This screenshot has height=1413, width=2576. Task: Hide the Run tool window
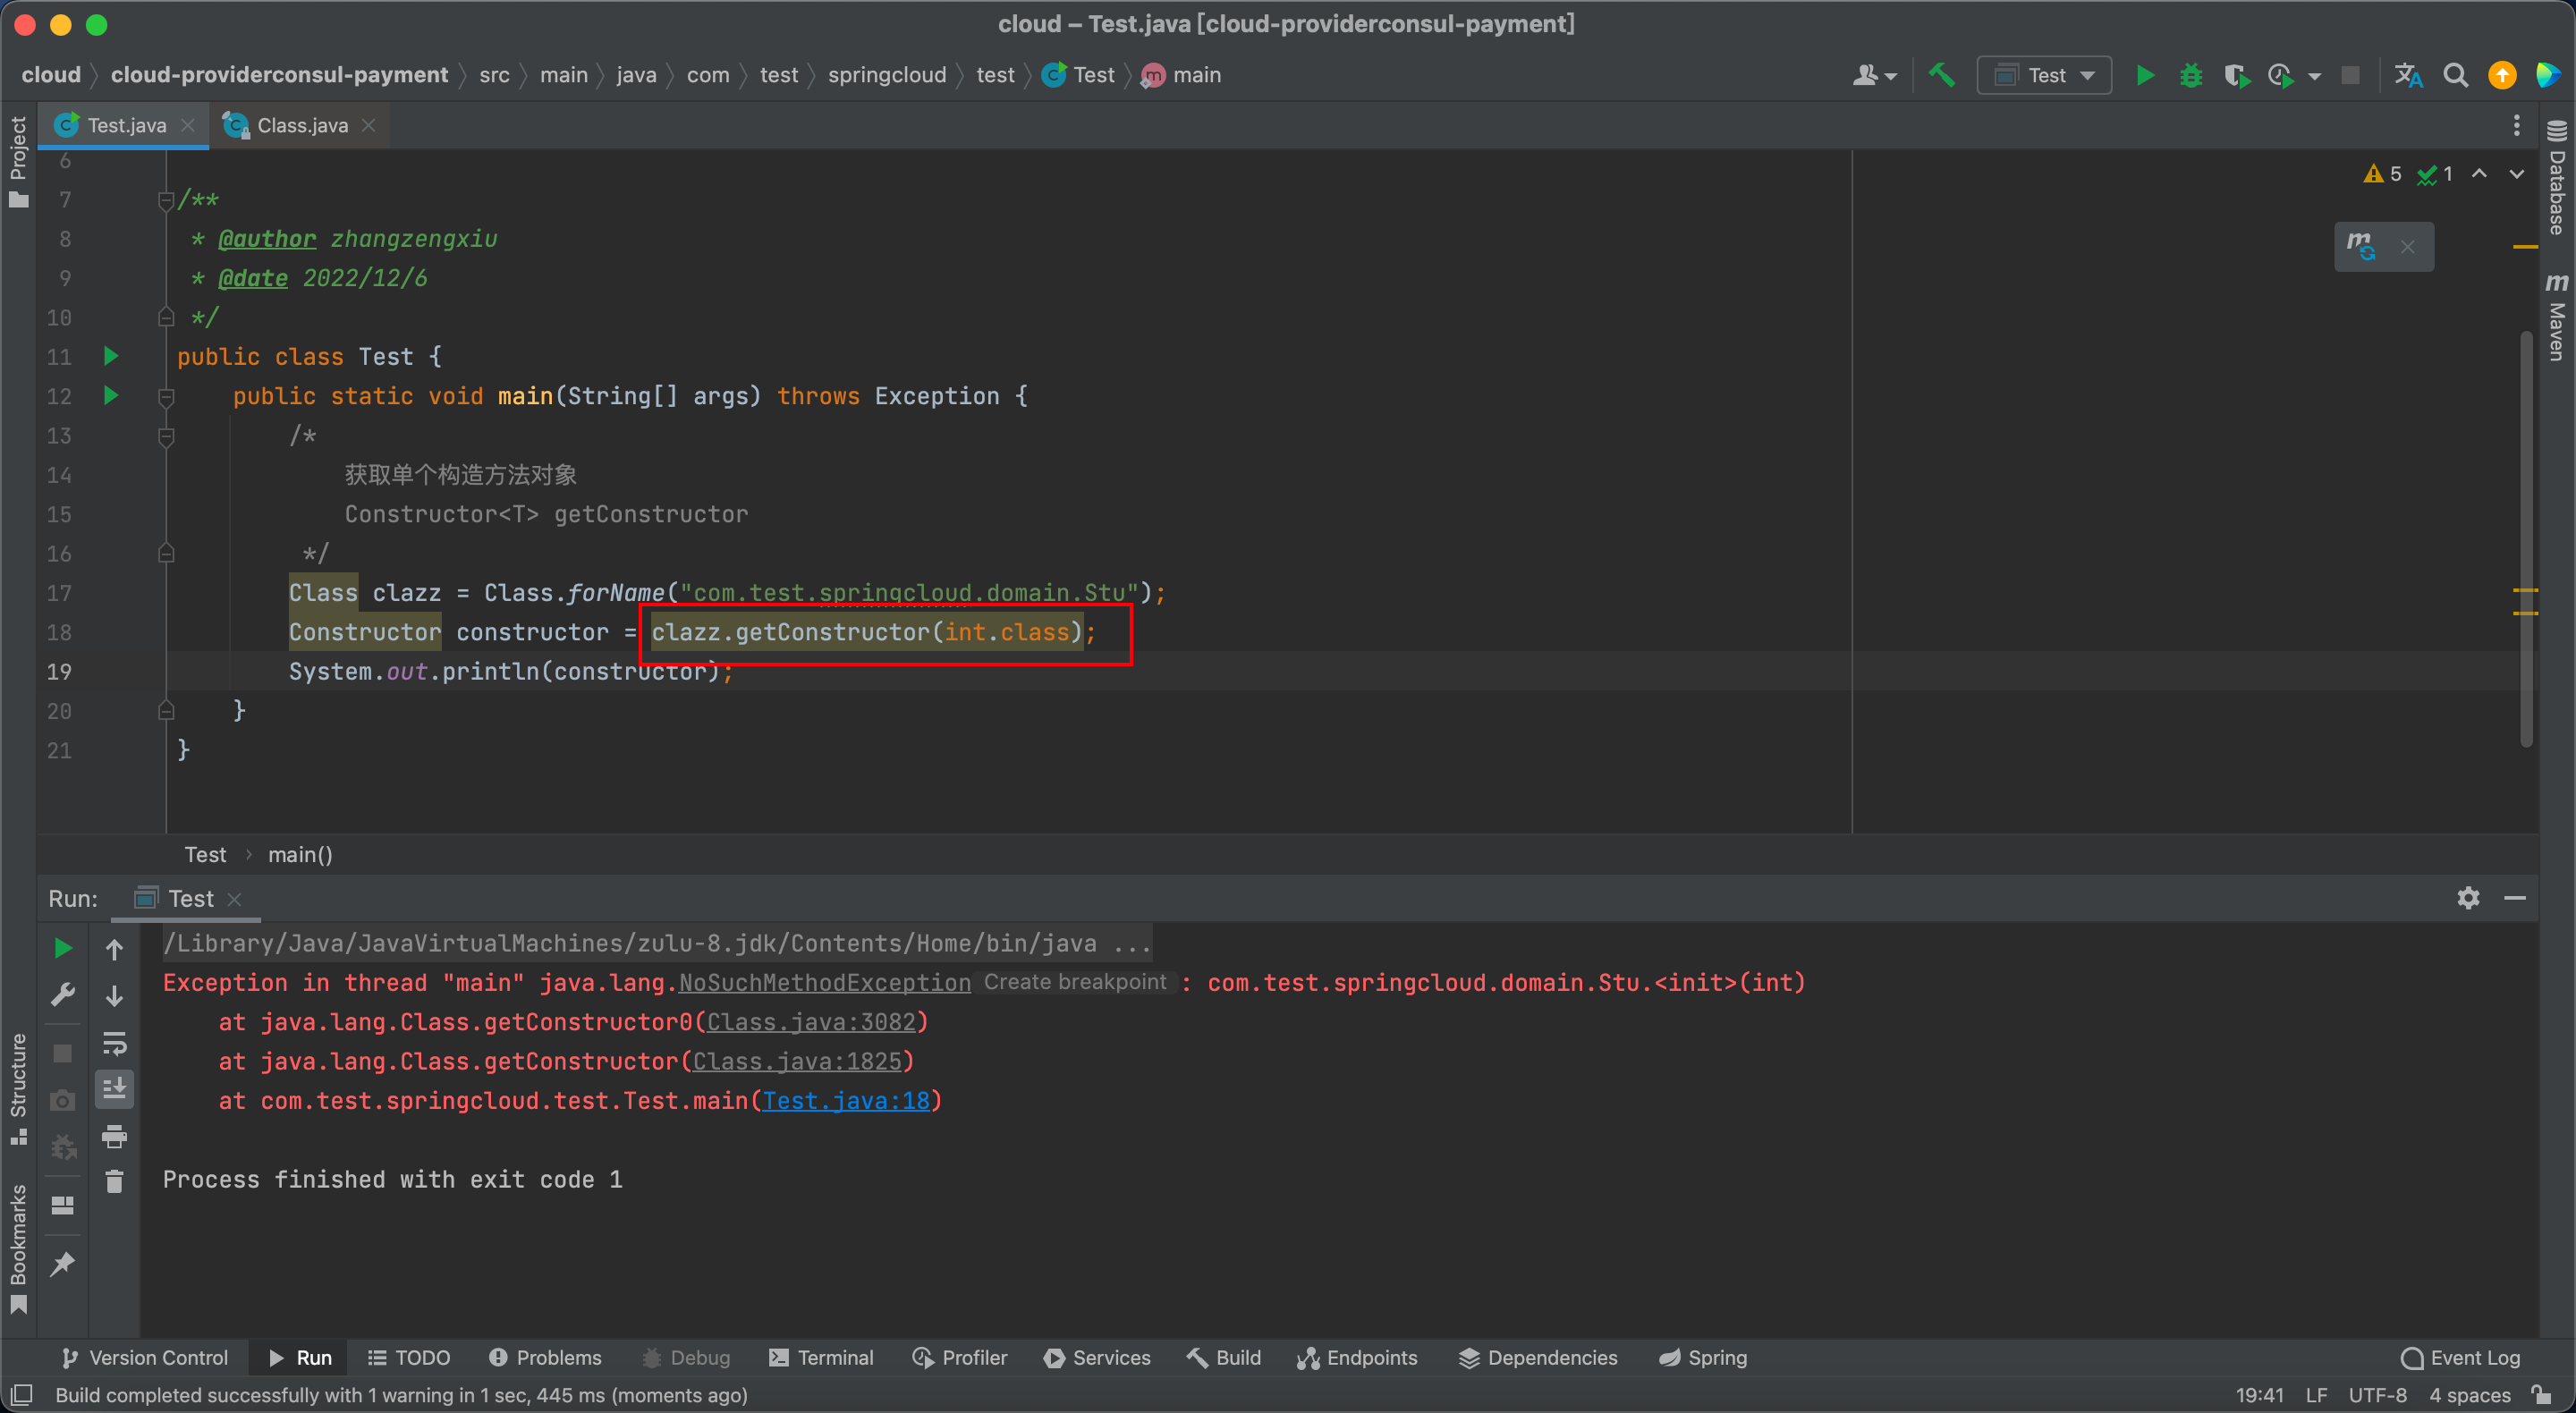[2514, 898]
